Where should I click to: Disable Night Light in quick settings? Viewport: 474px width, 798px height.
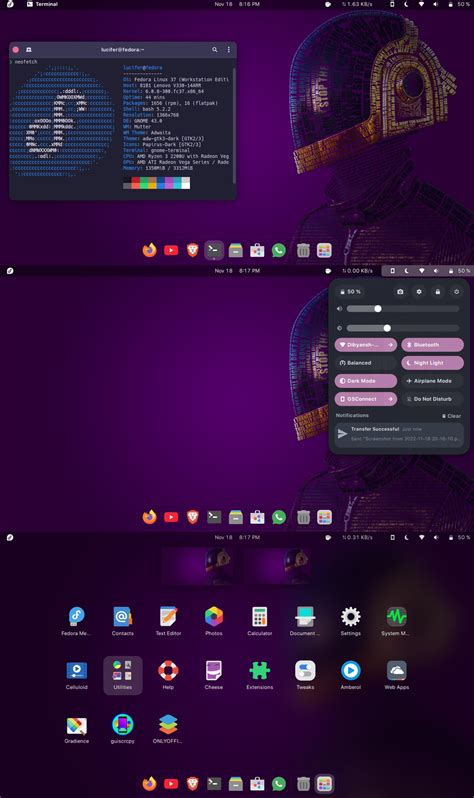[433, 363]
